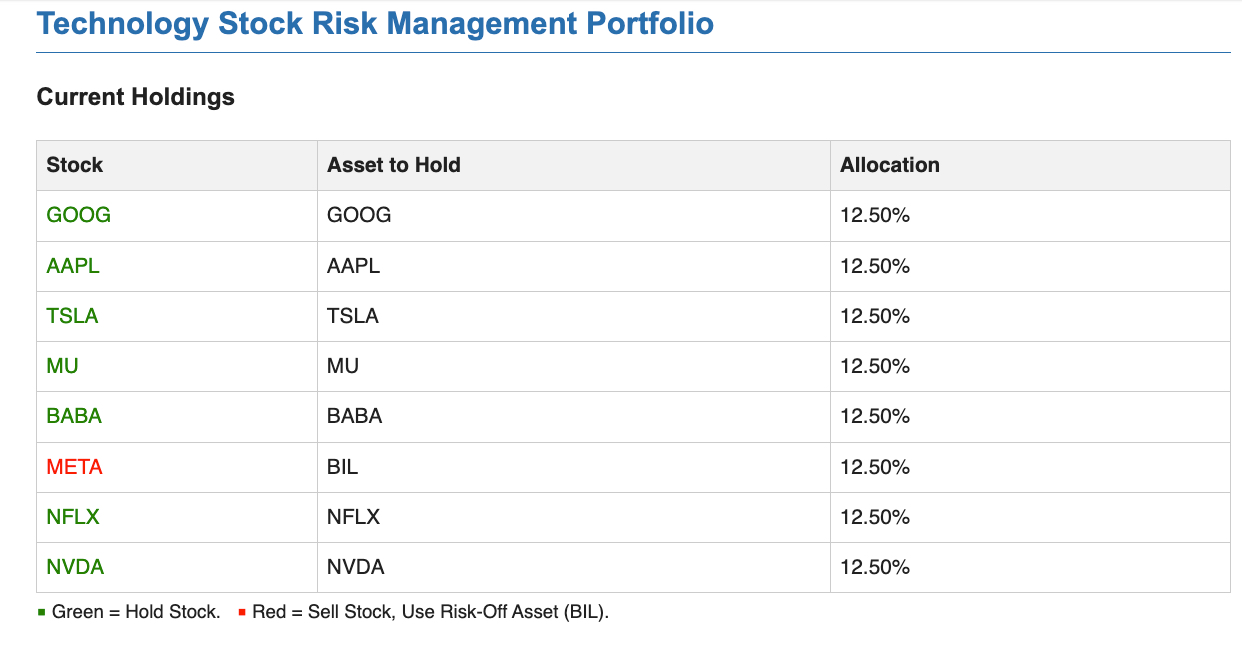
Task: Click the Allocation column header
Action: 889,165
